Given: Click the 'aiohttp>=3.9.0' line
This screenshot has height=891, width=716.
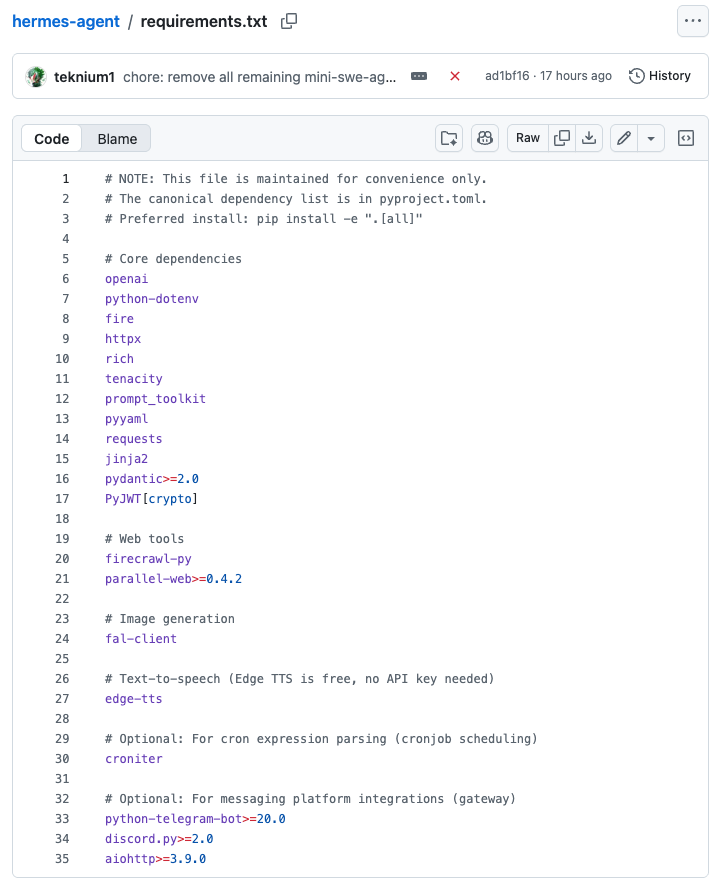Looking at the screenshot, I should coord(155,859).
